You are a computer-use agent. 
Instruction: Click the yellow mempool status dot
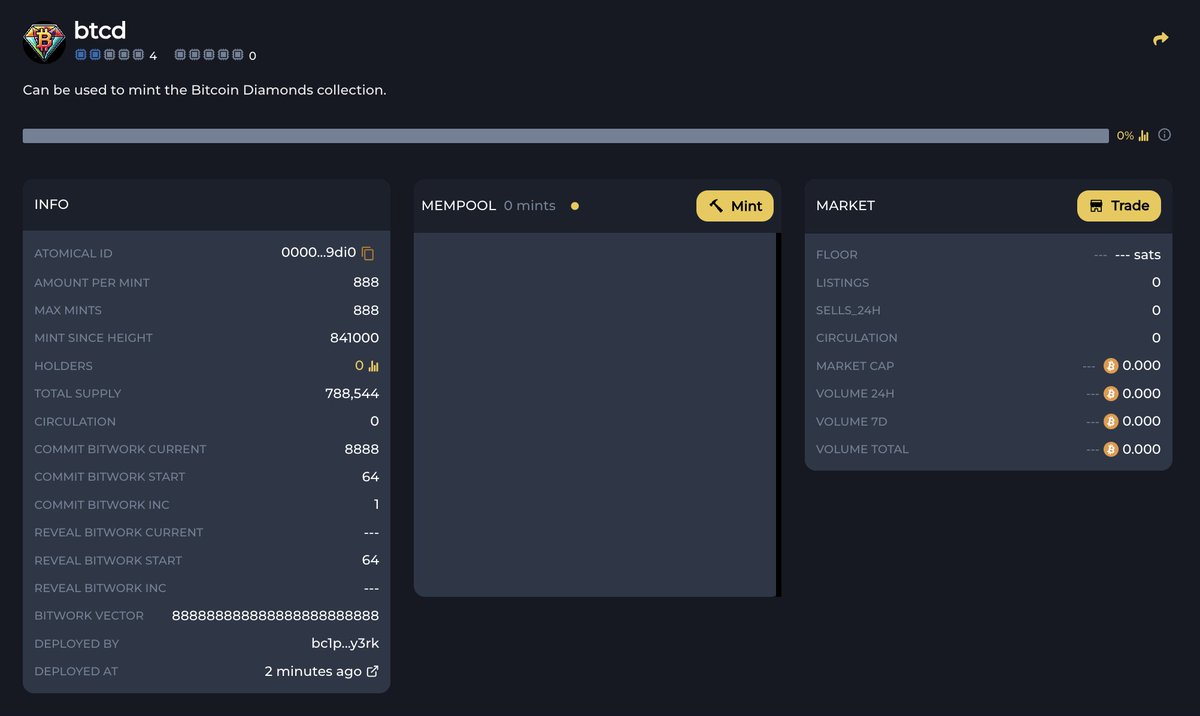click(575, 204)
